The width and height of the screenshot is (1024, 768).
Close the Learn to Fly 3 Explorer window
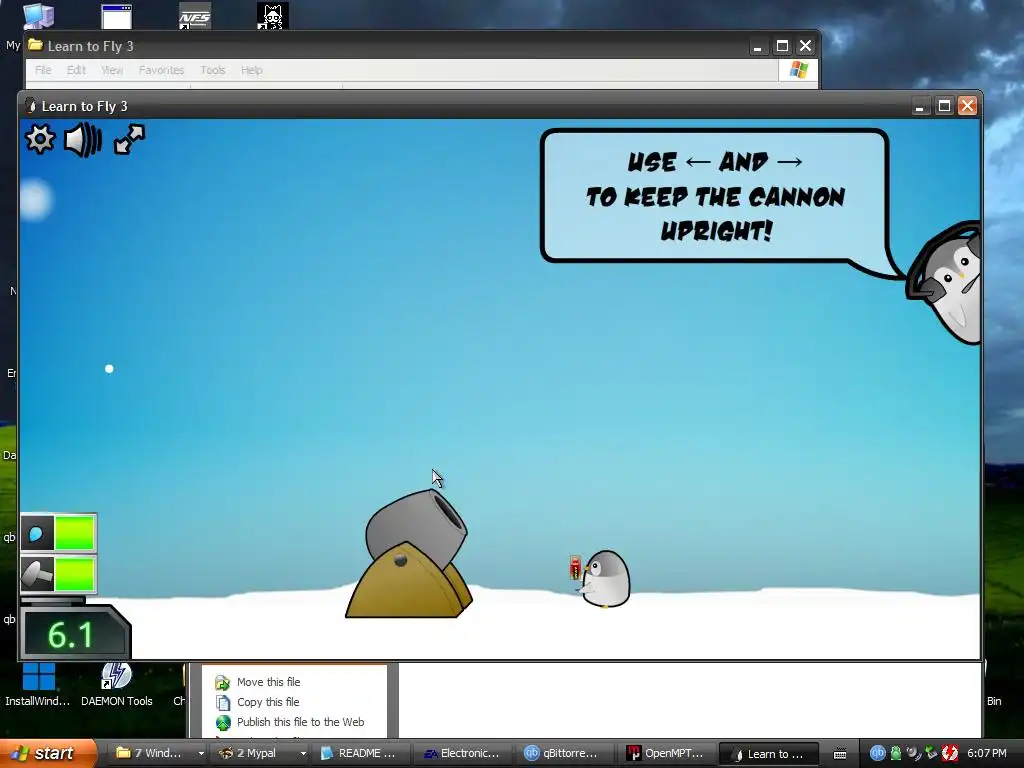[806, 46]
